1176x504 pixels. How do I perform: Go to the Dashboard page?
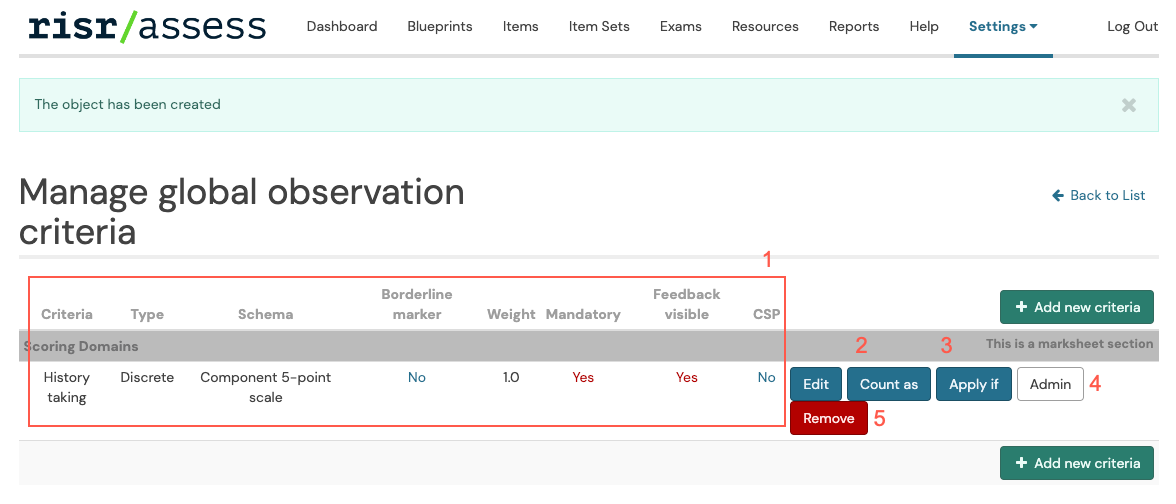pos(342,27)
